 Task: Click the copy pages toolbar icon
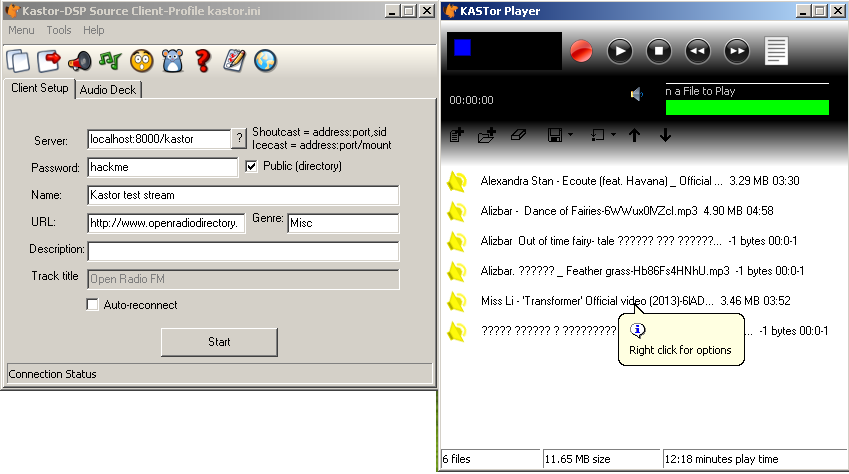click(x=18, y=61)
